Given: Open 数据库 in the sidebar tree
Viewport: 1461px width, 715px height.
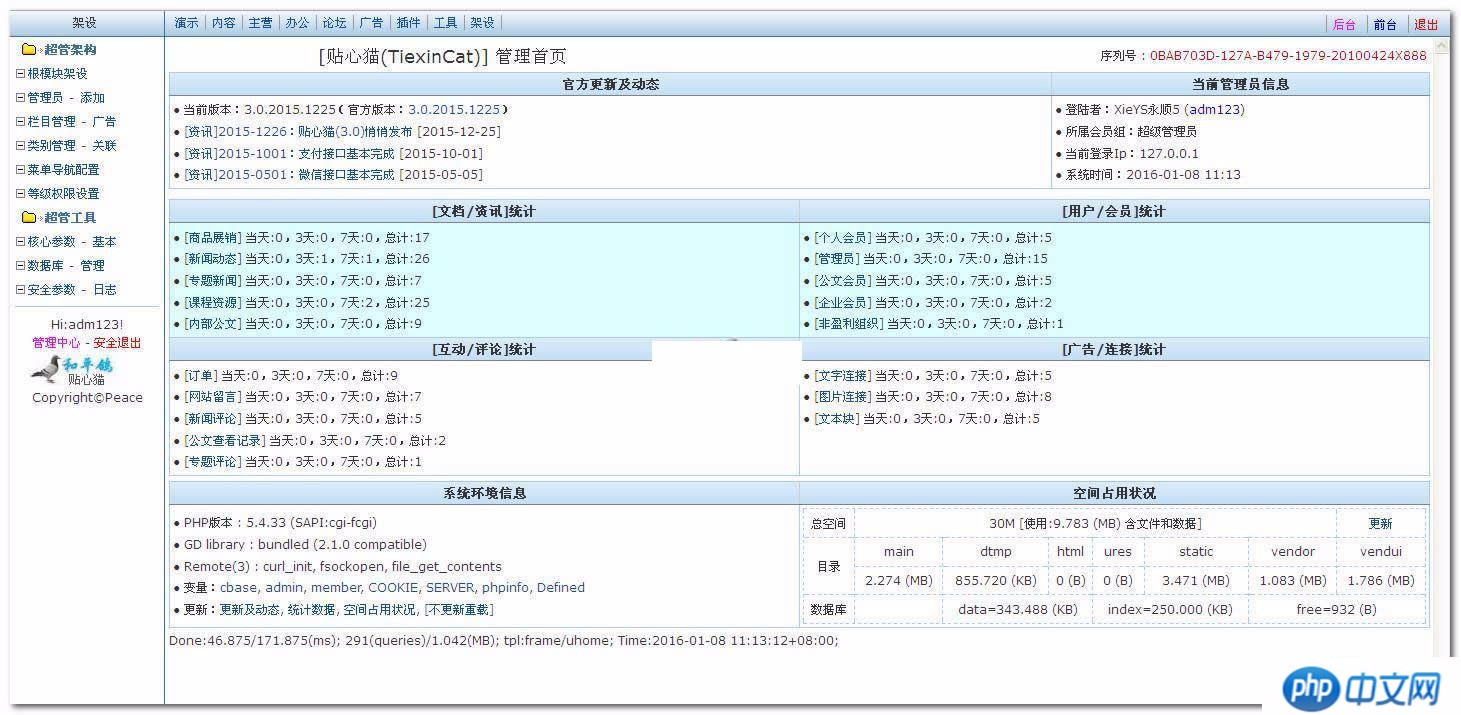Looking at the screenshot, I should pyautogui.click(x=45, y=265).
